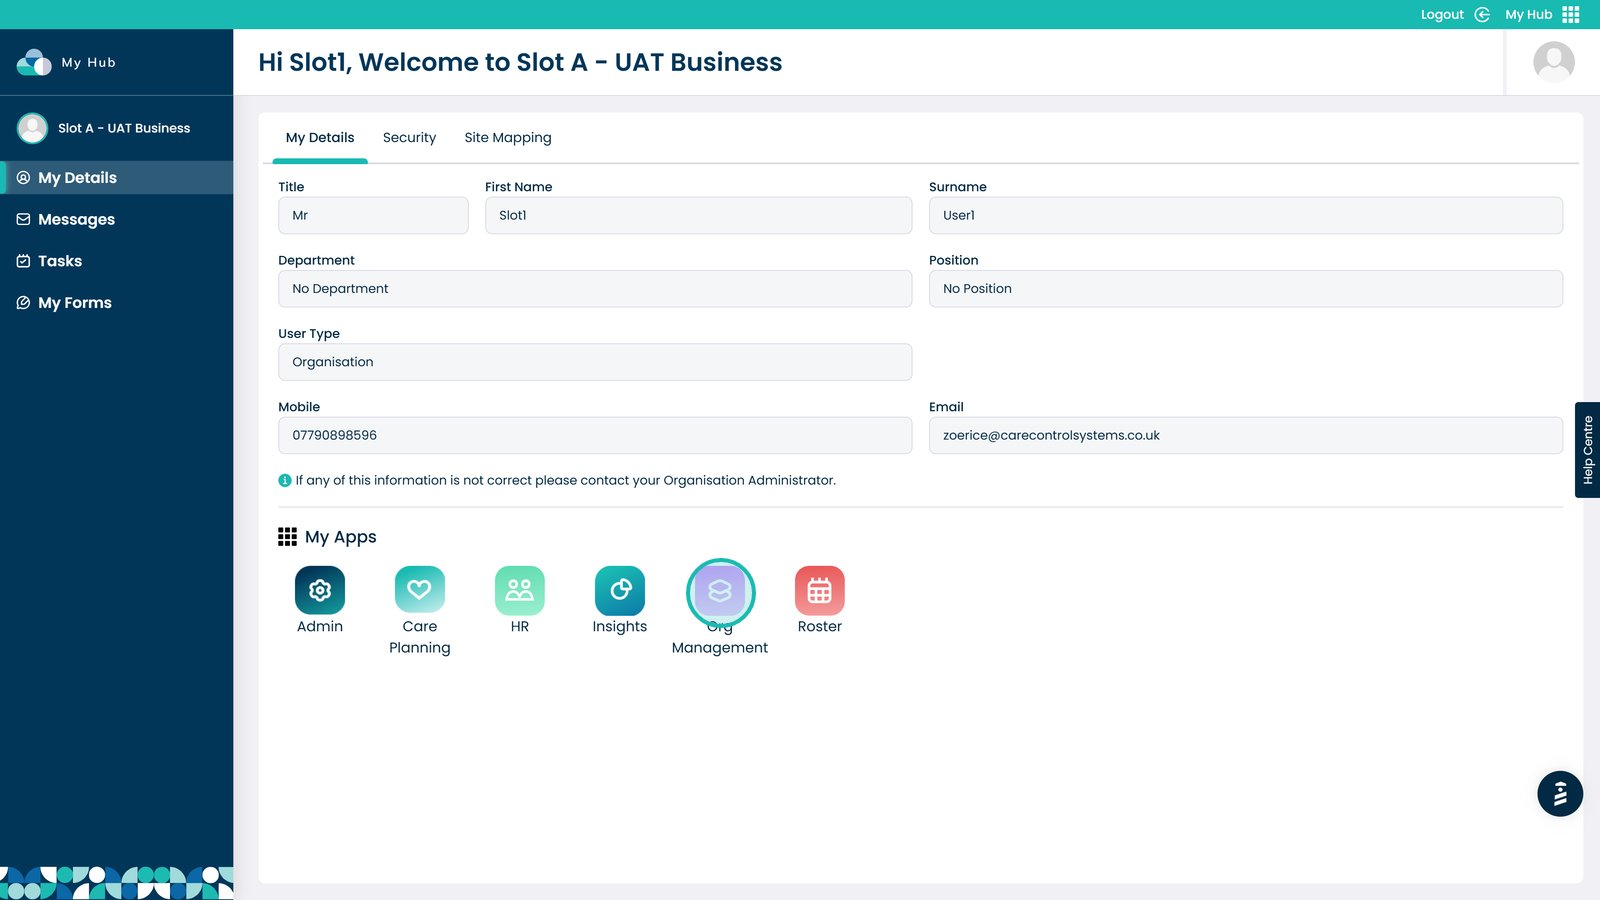Viewport: 1600px width, 900px height.
Task: Launch the Care Planning app
Action: [x=420, y=591]
